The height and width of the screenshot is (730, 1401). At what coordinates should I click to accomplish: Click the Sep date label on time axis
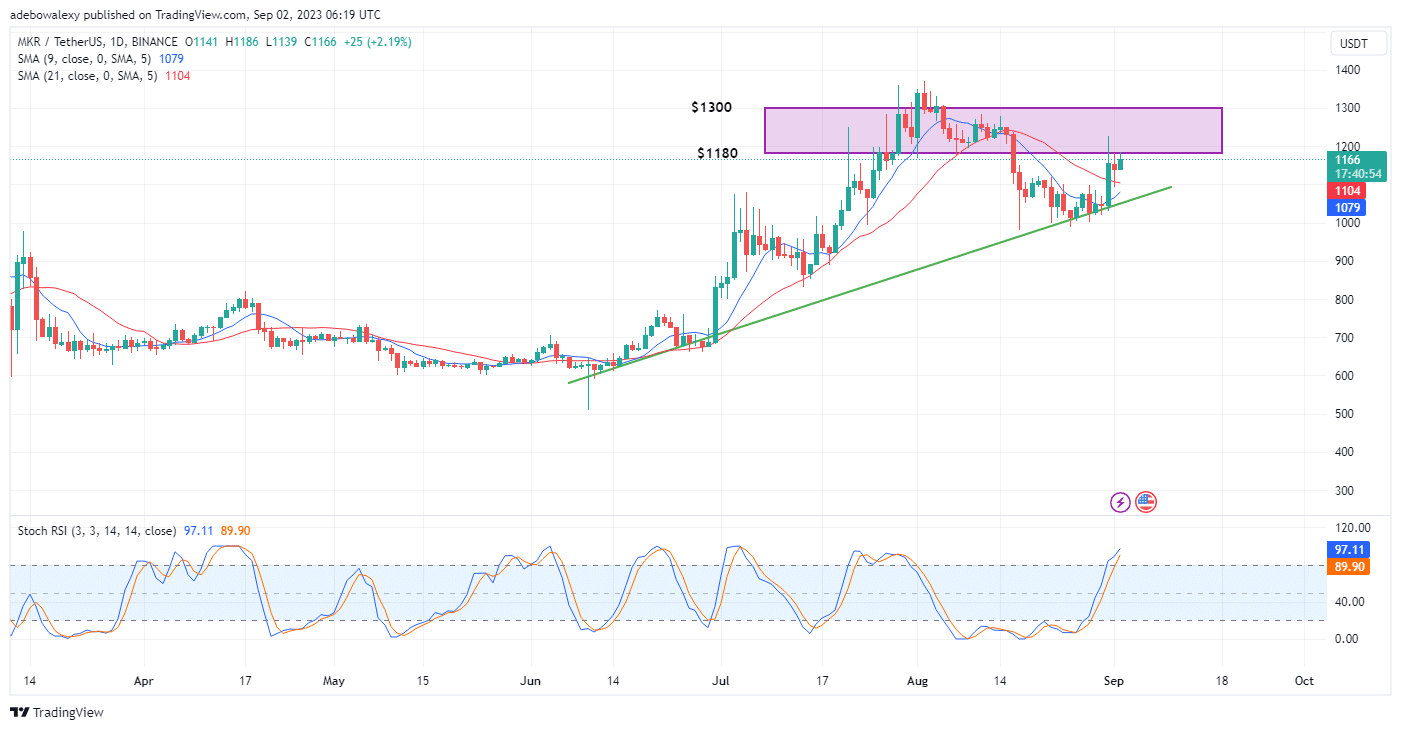pyautogui.click(x=1113, y=680)
